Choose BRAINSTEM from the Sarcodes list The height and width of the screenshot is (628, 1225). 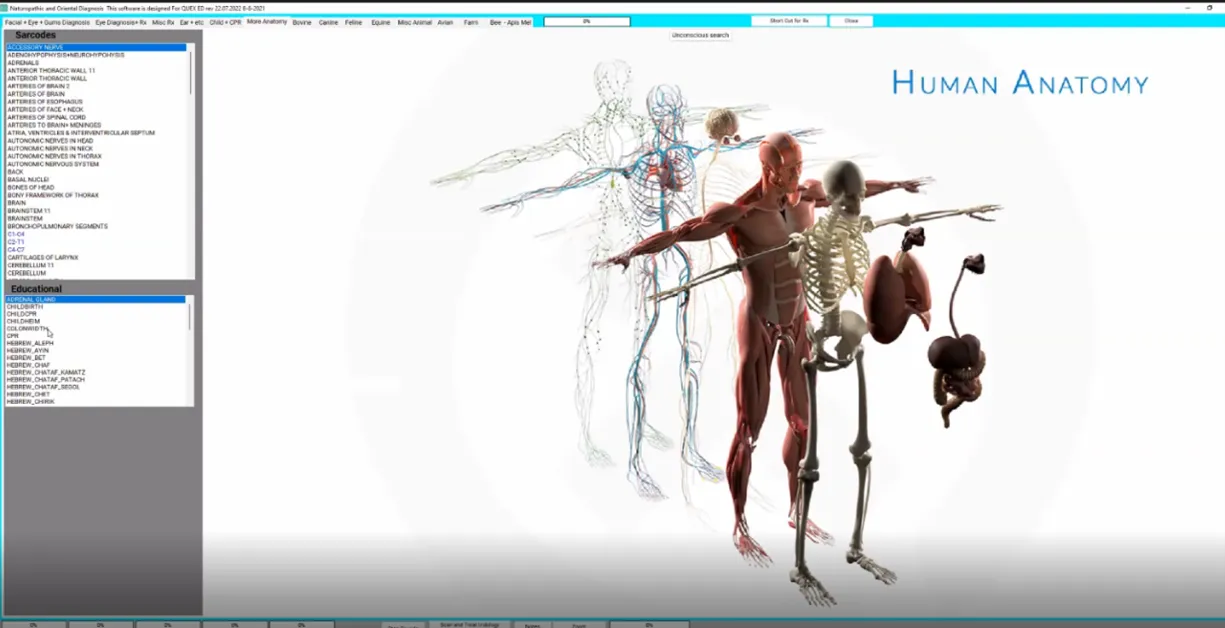(x=25, y=218)
